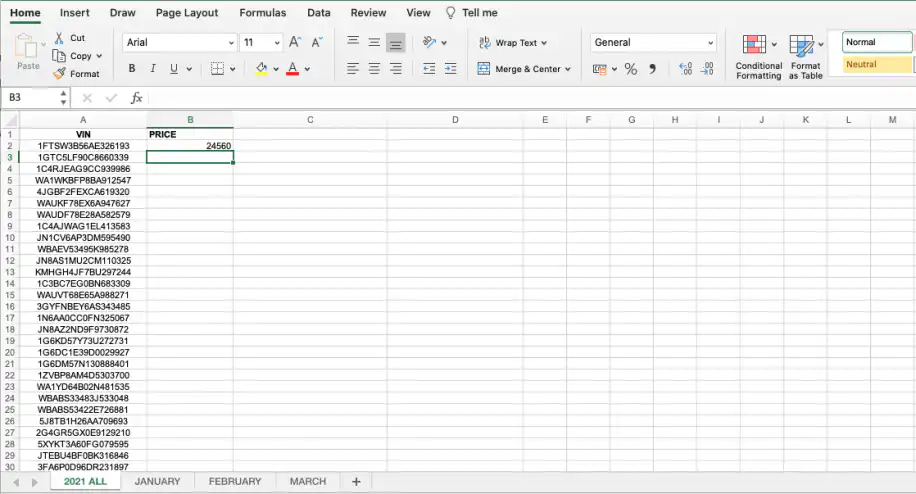Select column C header
916x494 pixels.
(310, 120)
